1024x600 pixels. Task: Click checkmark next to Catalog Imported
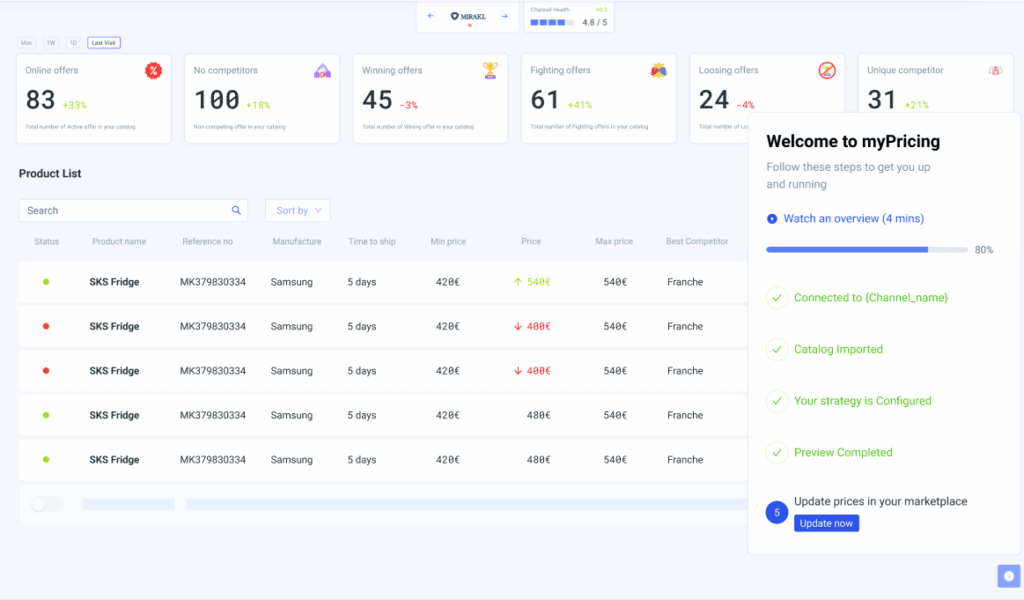(776, 349)
